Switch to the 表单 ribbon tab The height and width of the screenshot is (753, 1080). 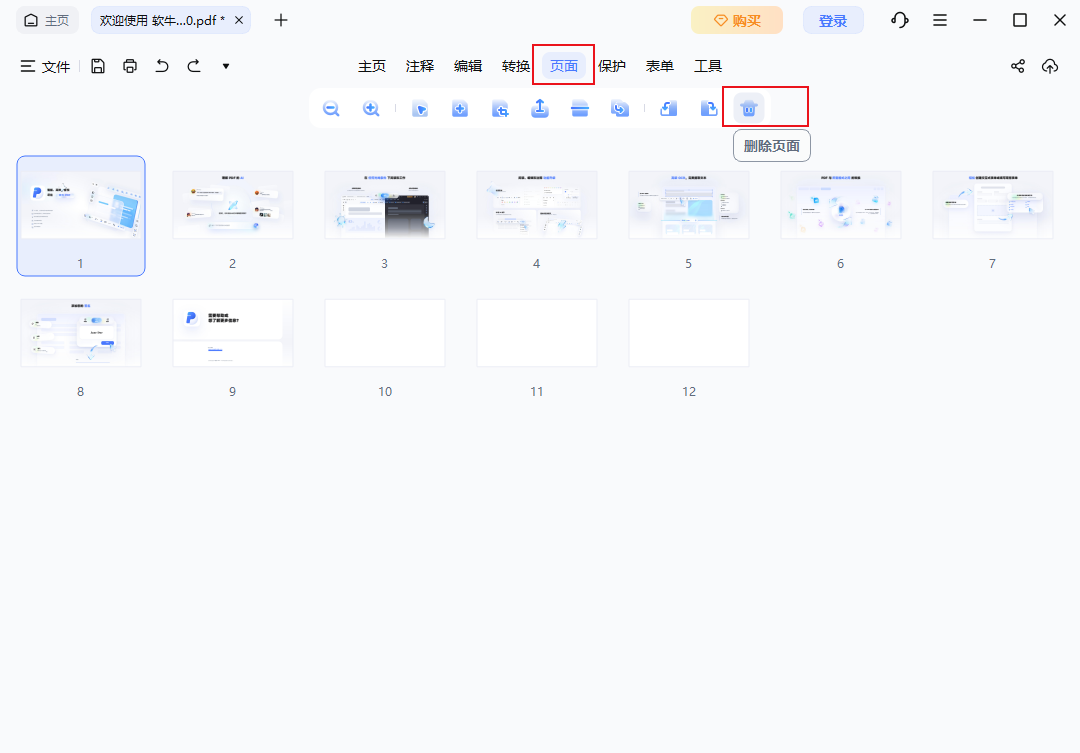(x=660, y=66)
